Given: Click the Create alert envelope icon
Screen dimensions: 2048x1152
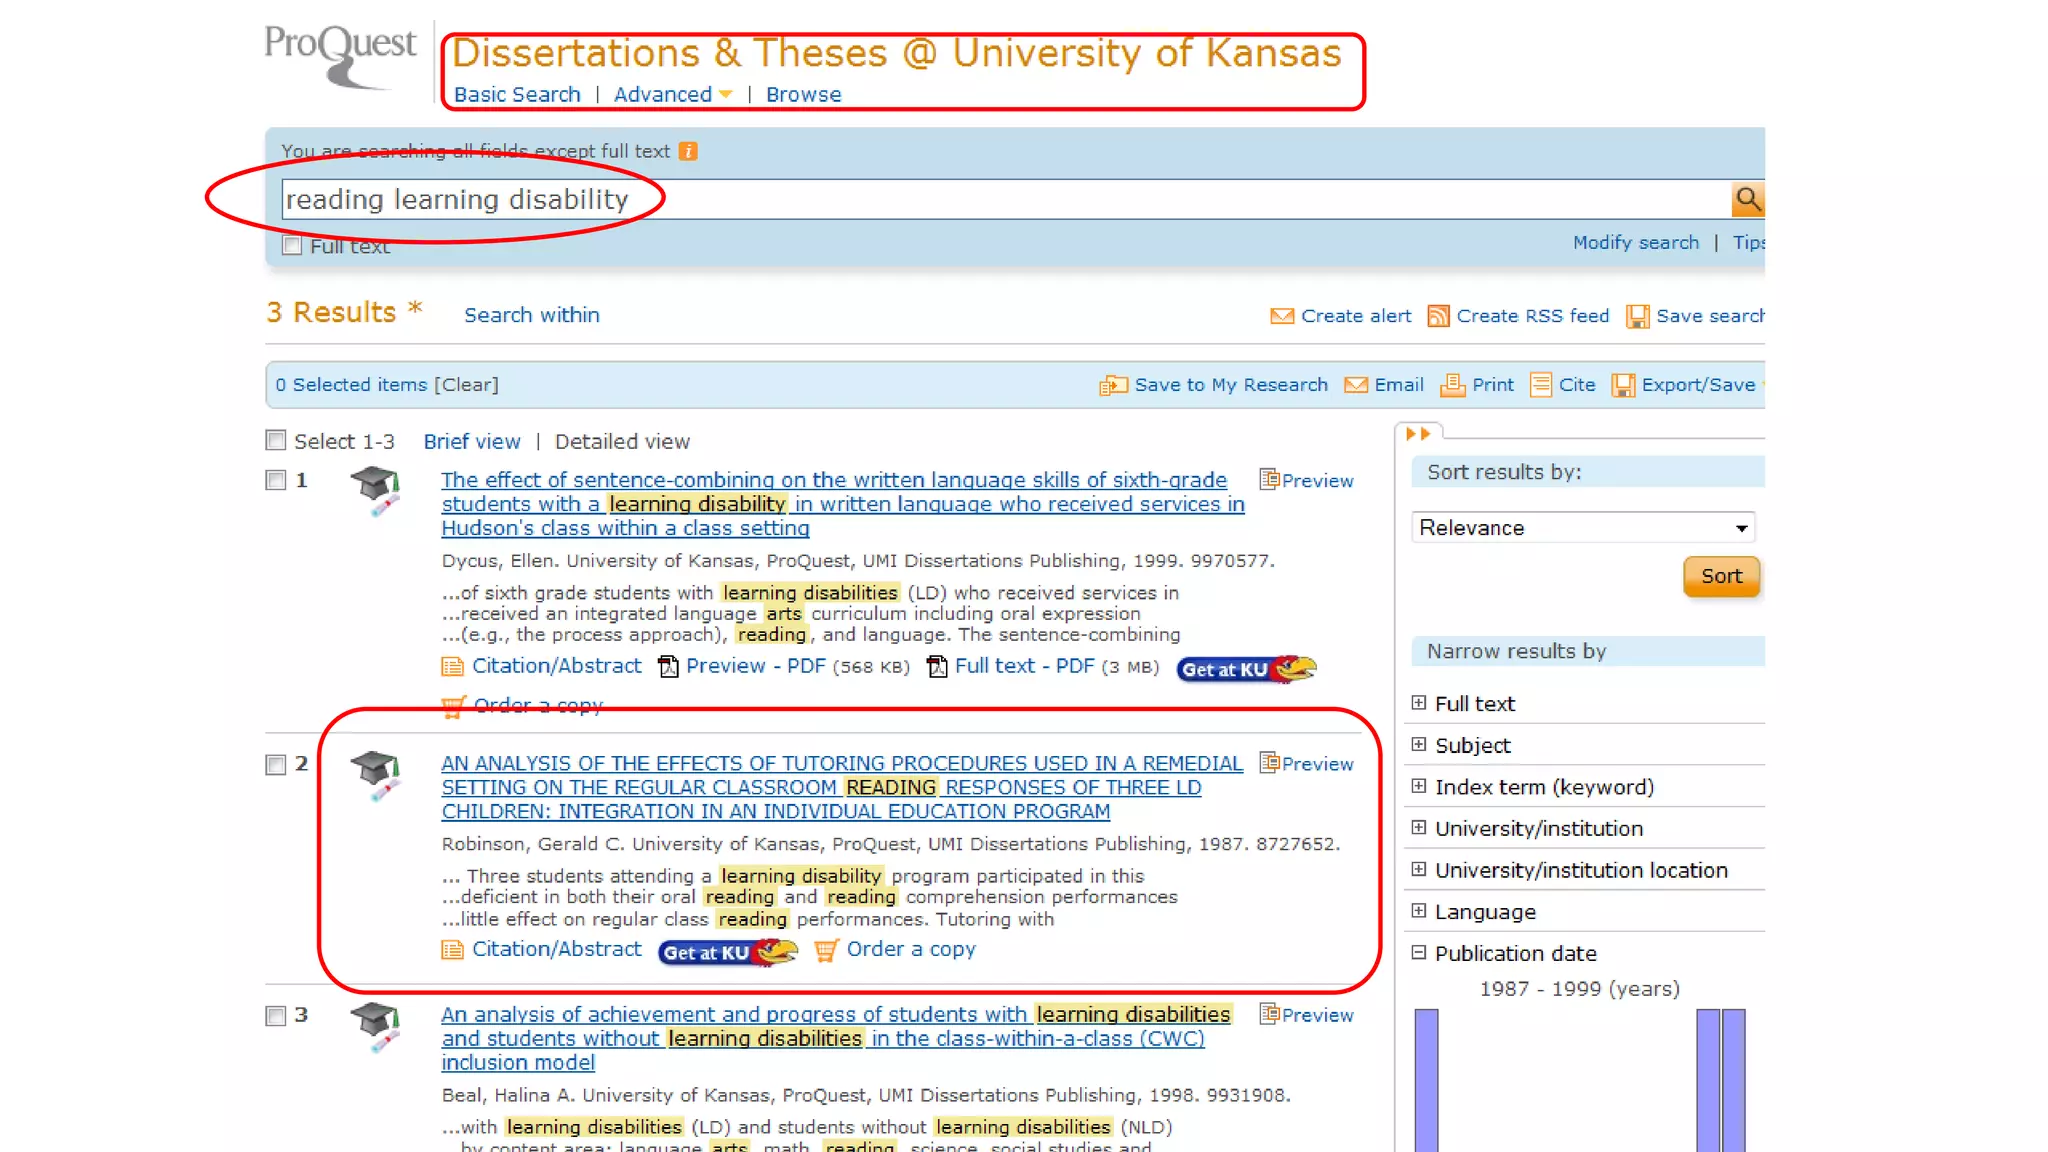Looking at the screenshot, I should (1282, 316).
